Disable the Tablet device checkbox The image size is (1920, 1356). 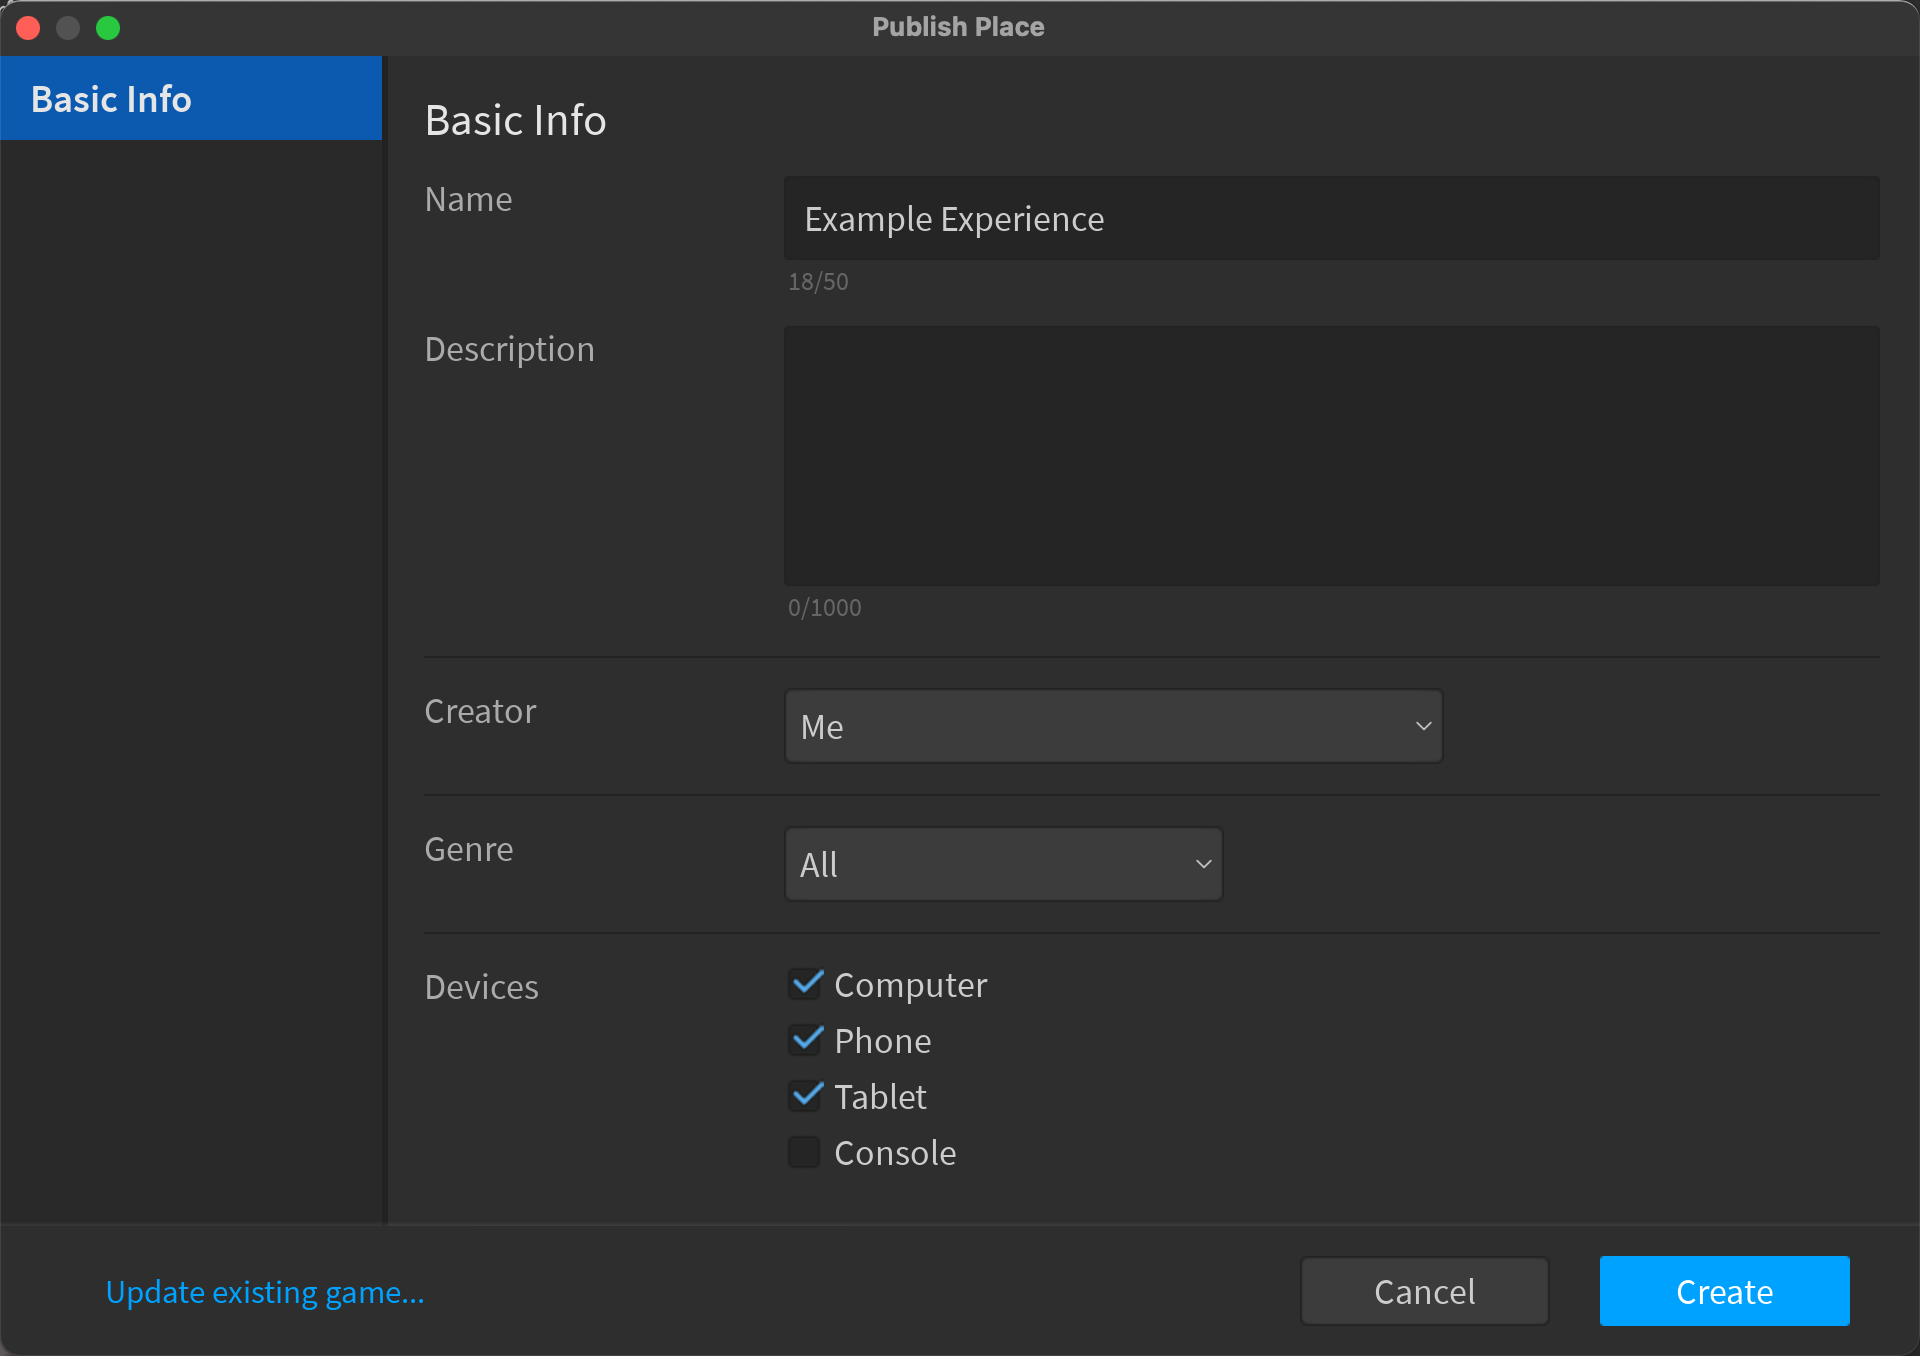[x=805, y=1096]
